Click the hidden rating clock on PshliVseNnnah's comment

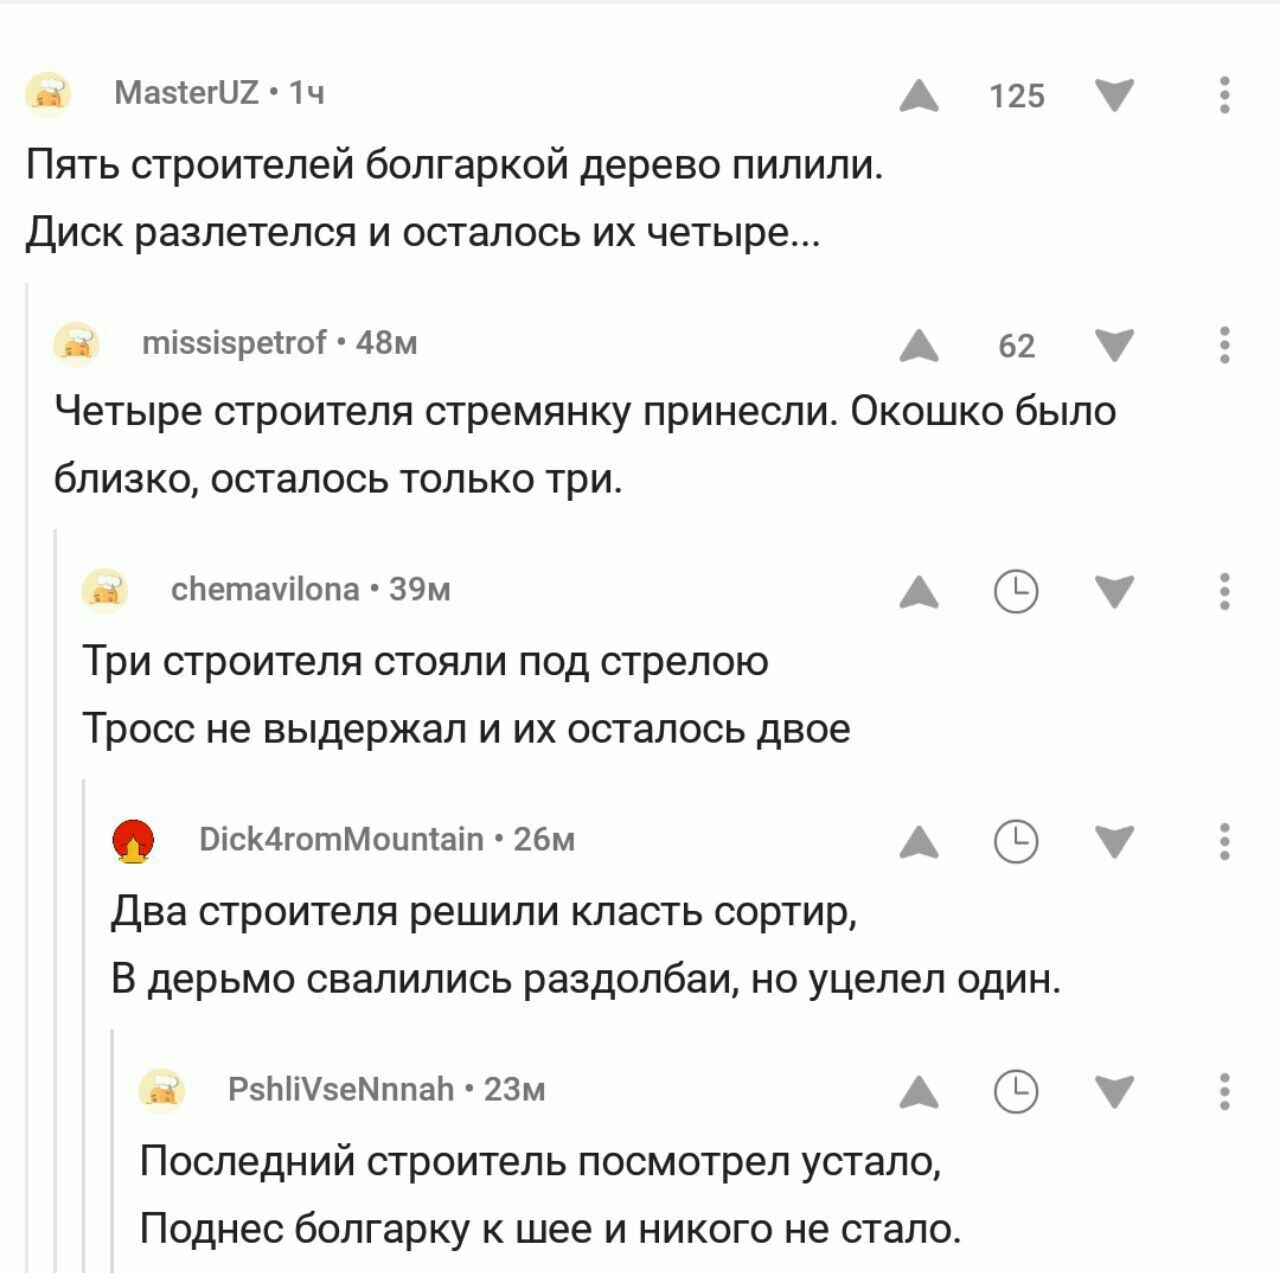[1016, 1092]
